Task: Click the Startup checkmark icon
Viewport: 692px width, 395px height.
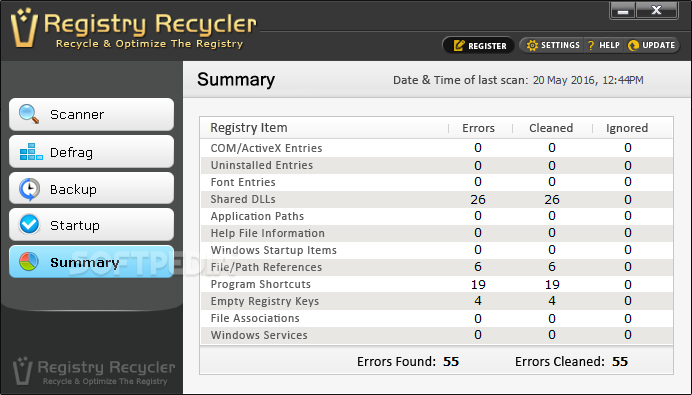Action: tap(29, 225)
